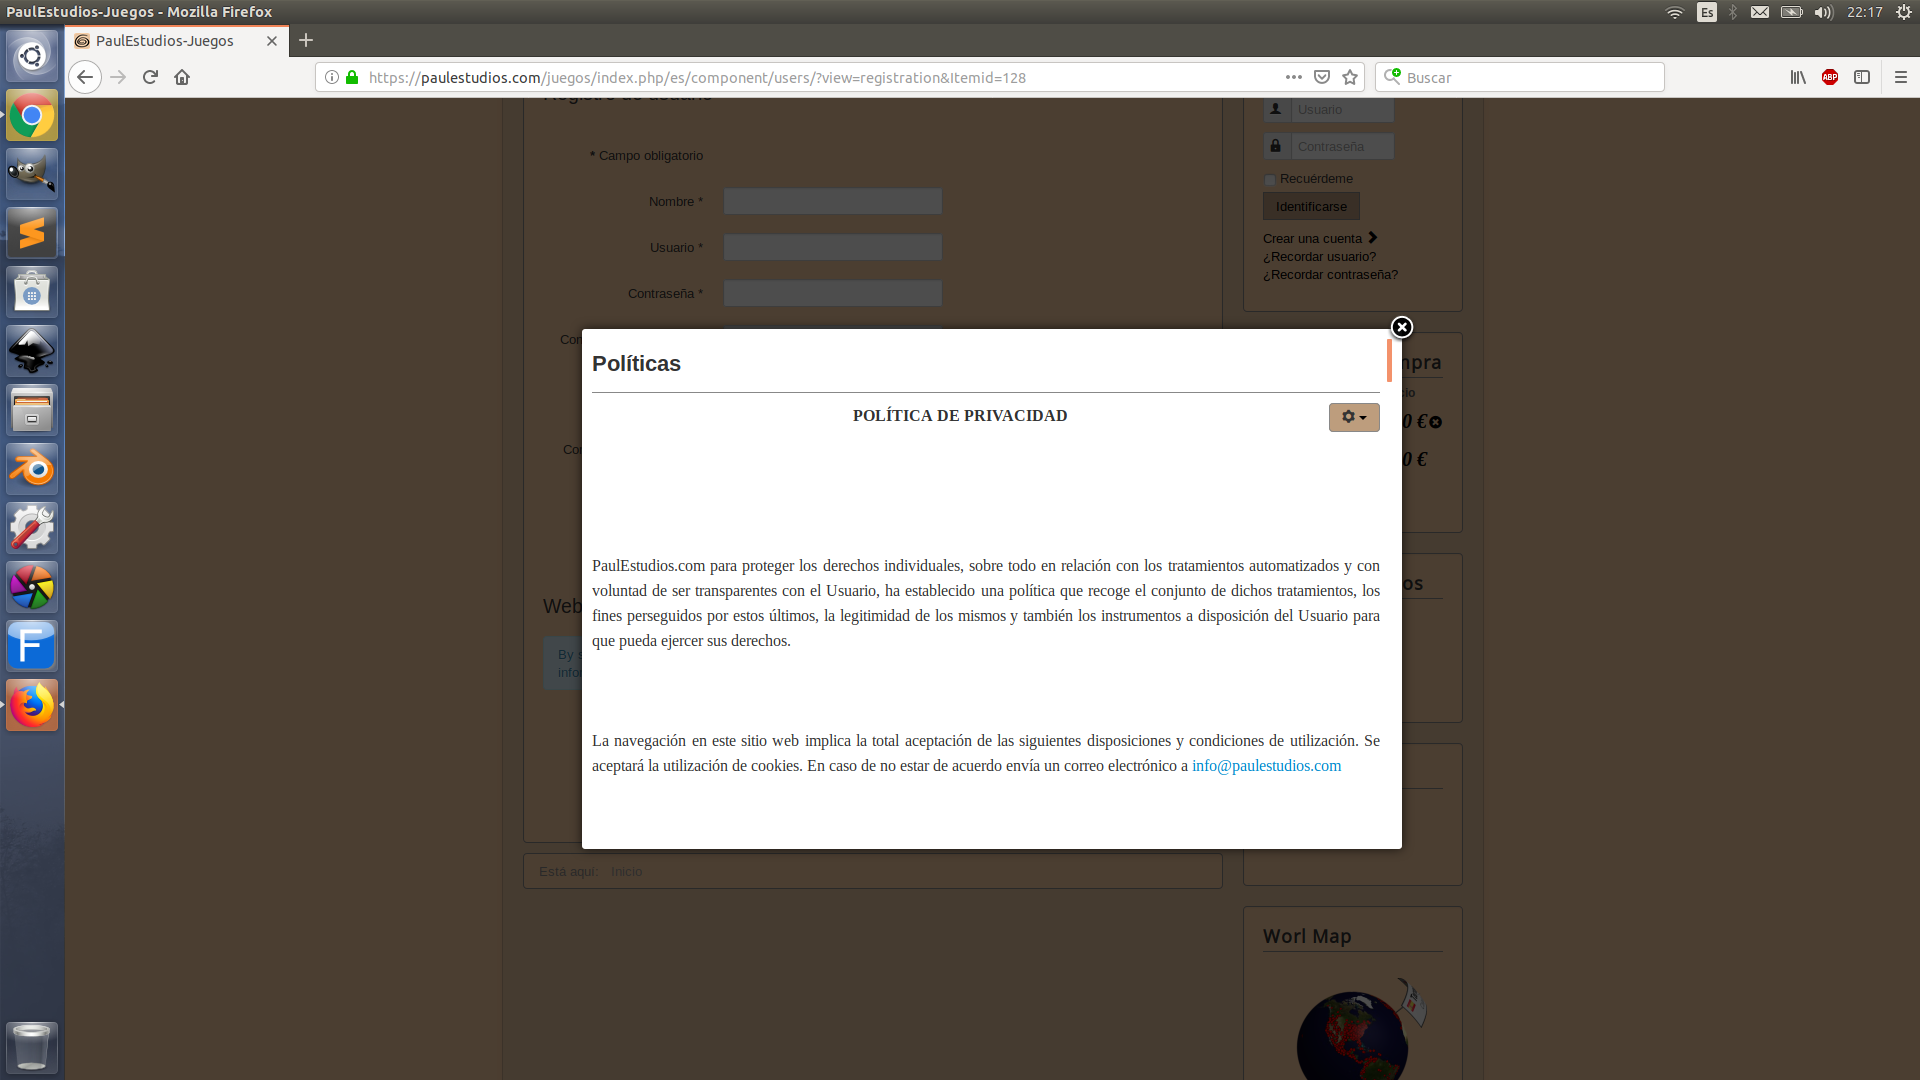The image size is (1920, 1080).
Task: Click the Adblock Plus toolbar icon
Action: [x=1830, y=77]
